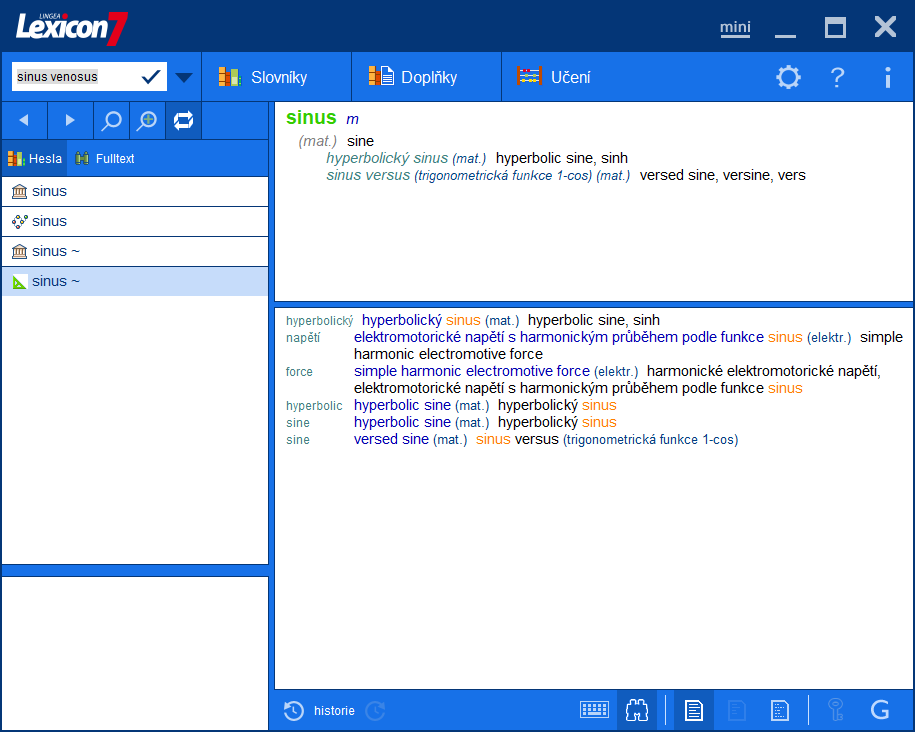This screenshot has height=732, width=915.
Task: Open Google lookup via the G icon
Action: (881, 709)
